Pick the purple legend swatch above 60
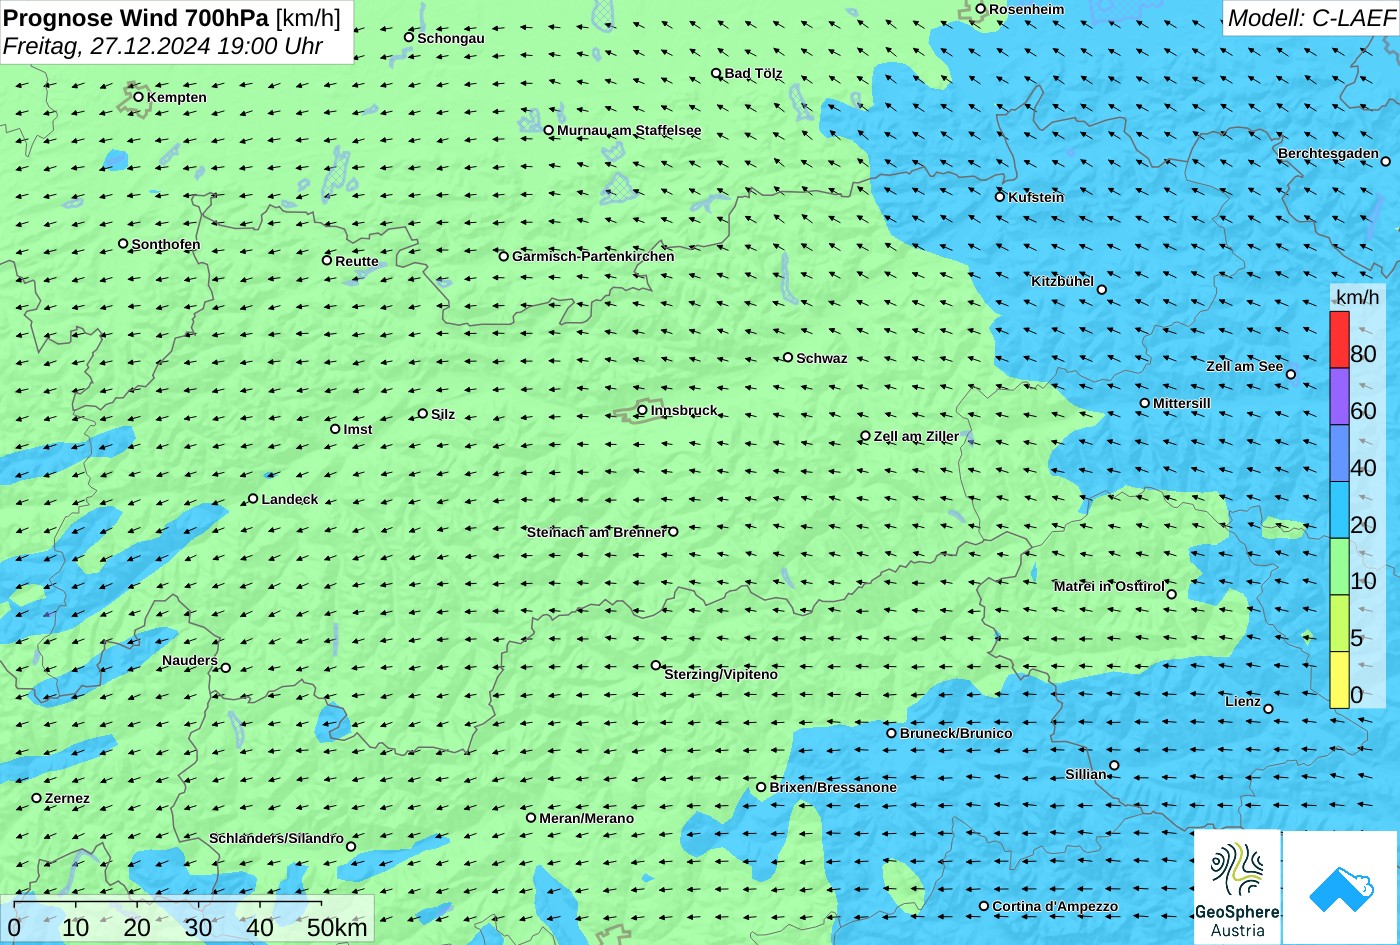This screenshot has height=945, width=1400. (1339, 397)
